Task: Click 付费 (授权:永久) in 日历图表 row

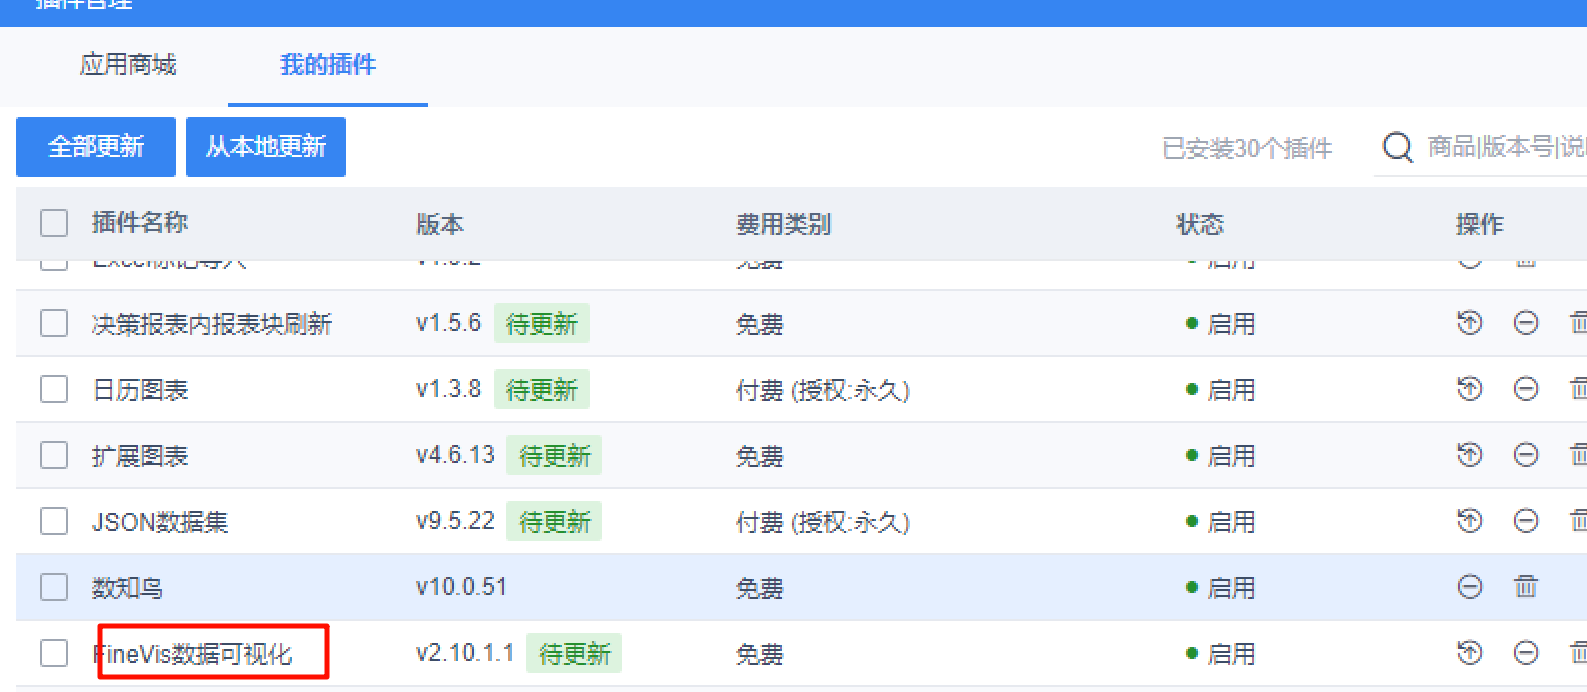Action: [x=823, y=390]
